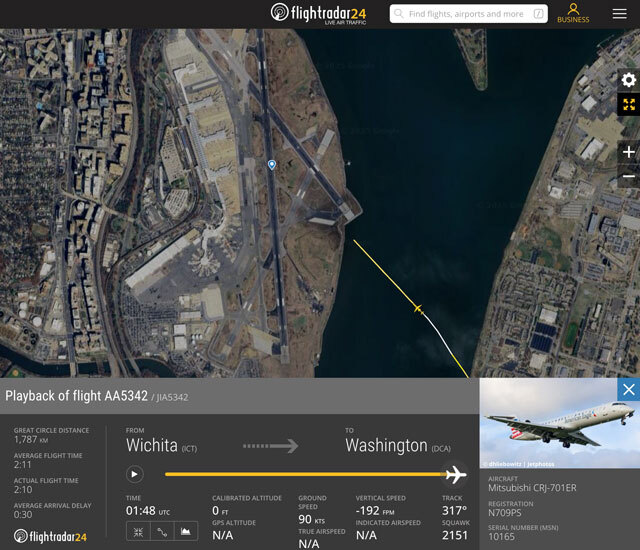
Task: Open map settings gear
Action: pyautogui.click(x=629, y=80)
